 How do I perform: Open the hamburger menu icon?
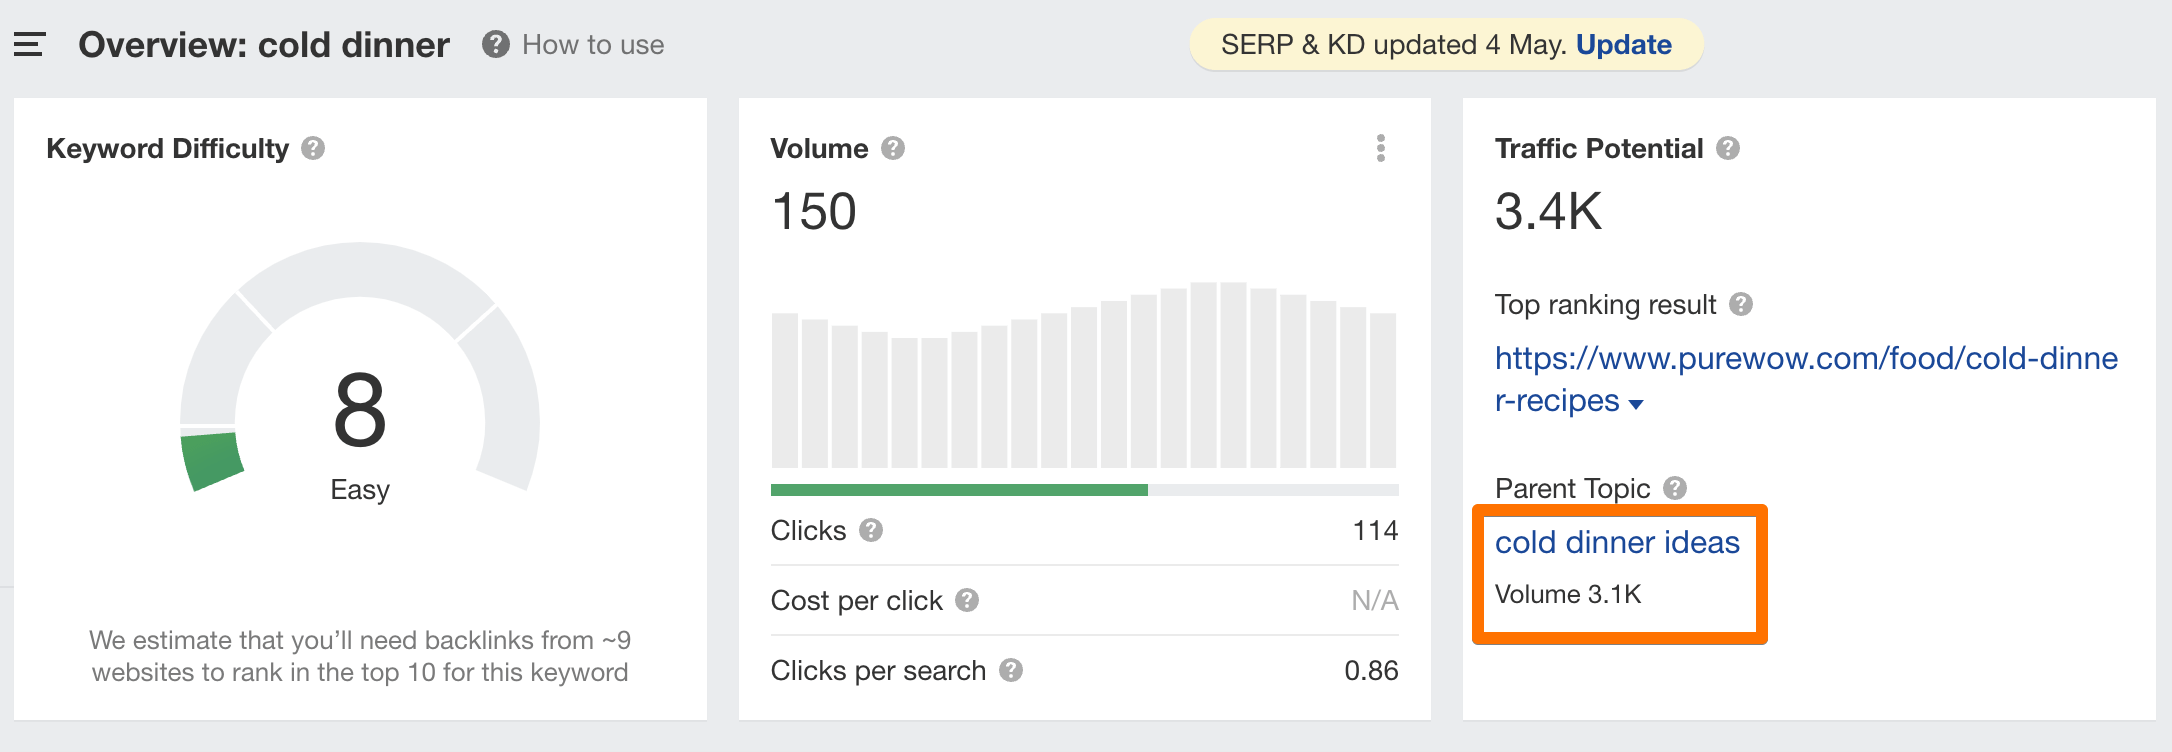click(x=29, y=44)
